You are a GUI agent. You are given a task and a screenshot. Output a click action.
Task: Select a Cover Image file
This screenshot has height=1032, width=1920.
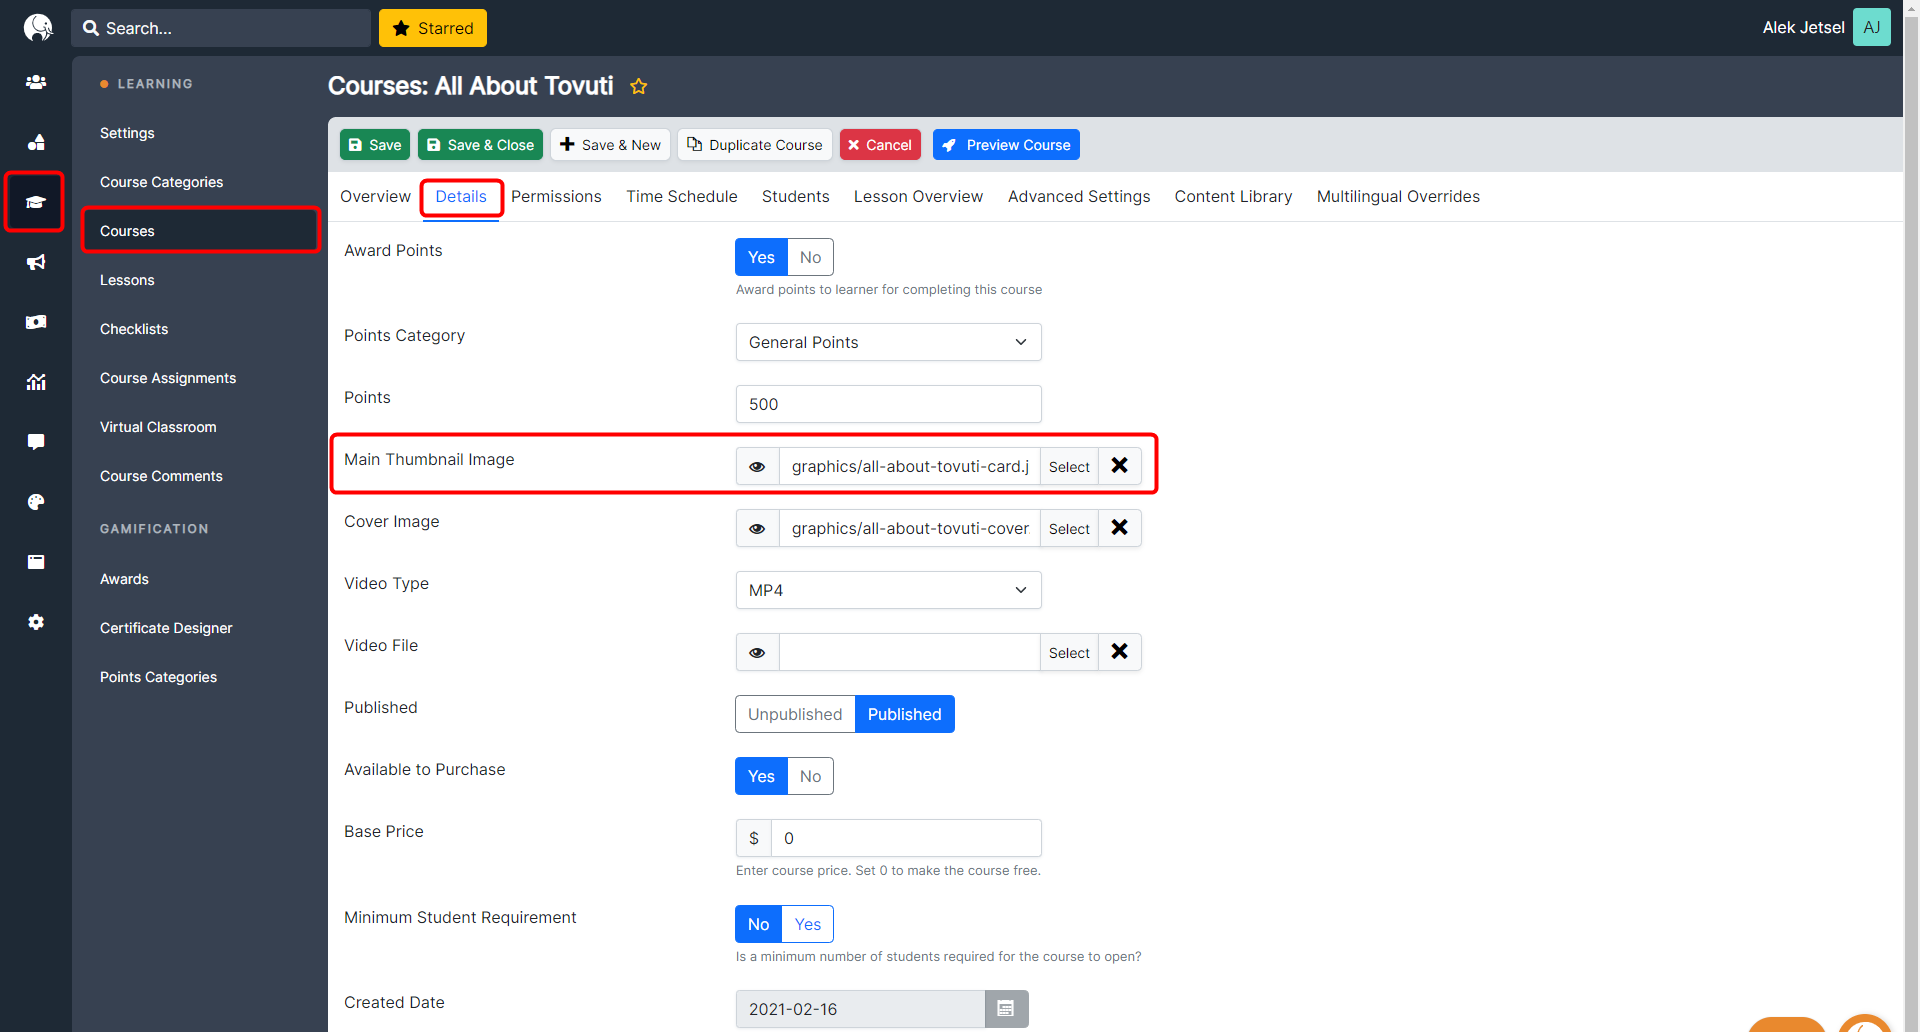coord(1069,529)
